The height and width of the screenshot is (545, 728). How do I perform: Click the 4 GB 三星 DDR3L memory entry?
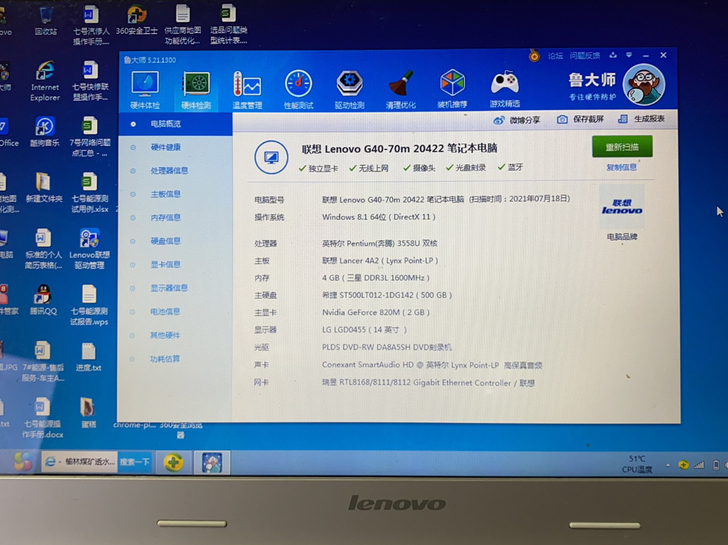[375, 278]
